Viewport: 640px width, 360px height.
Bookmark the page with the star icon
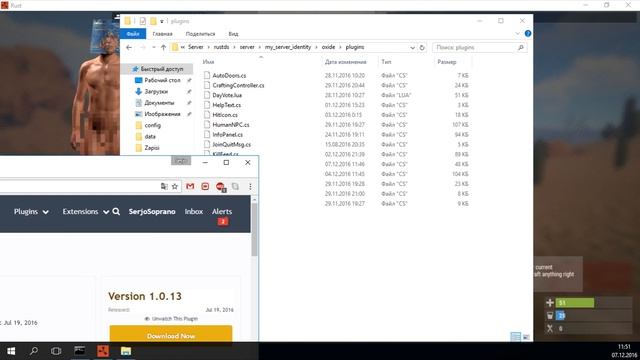175,186
